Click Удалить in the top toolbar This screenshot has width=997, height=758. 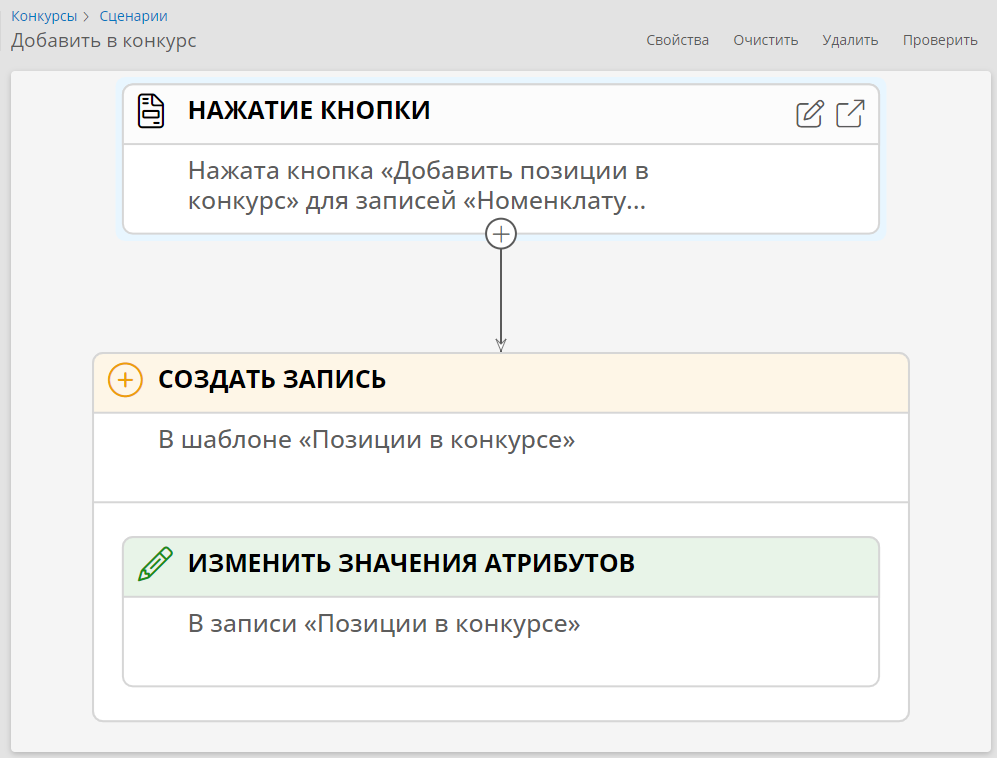850,40
